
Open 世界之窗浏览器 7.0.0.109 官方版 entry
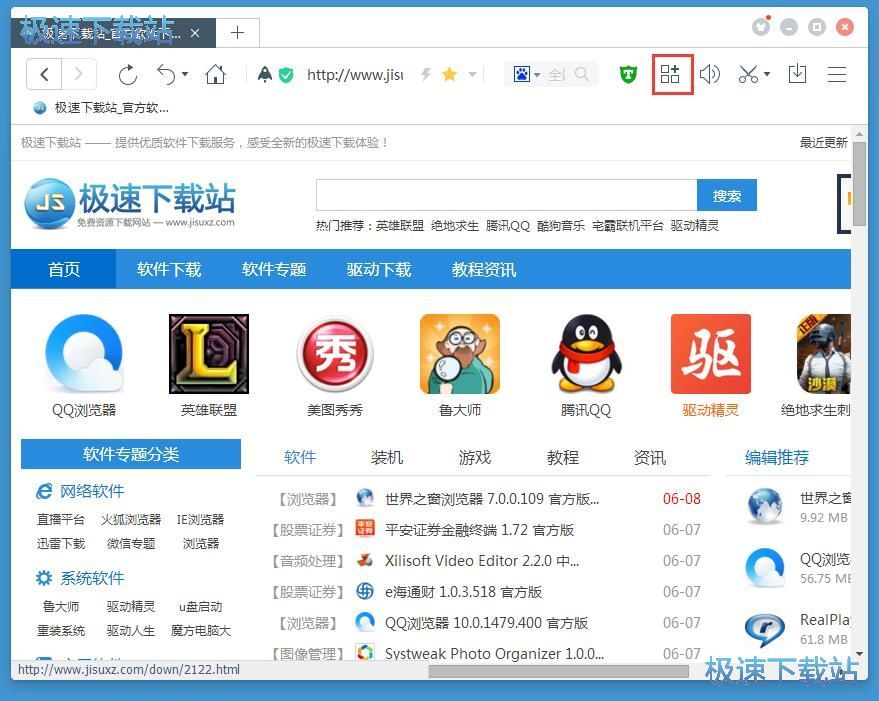(x=492, y=499)
